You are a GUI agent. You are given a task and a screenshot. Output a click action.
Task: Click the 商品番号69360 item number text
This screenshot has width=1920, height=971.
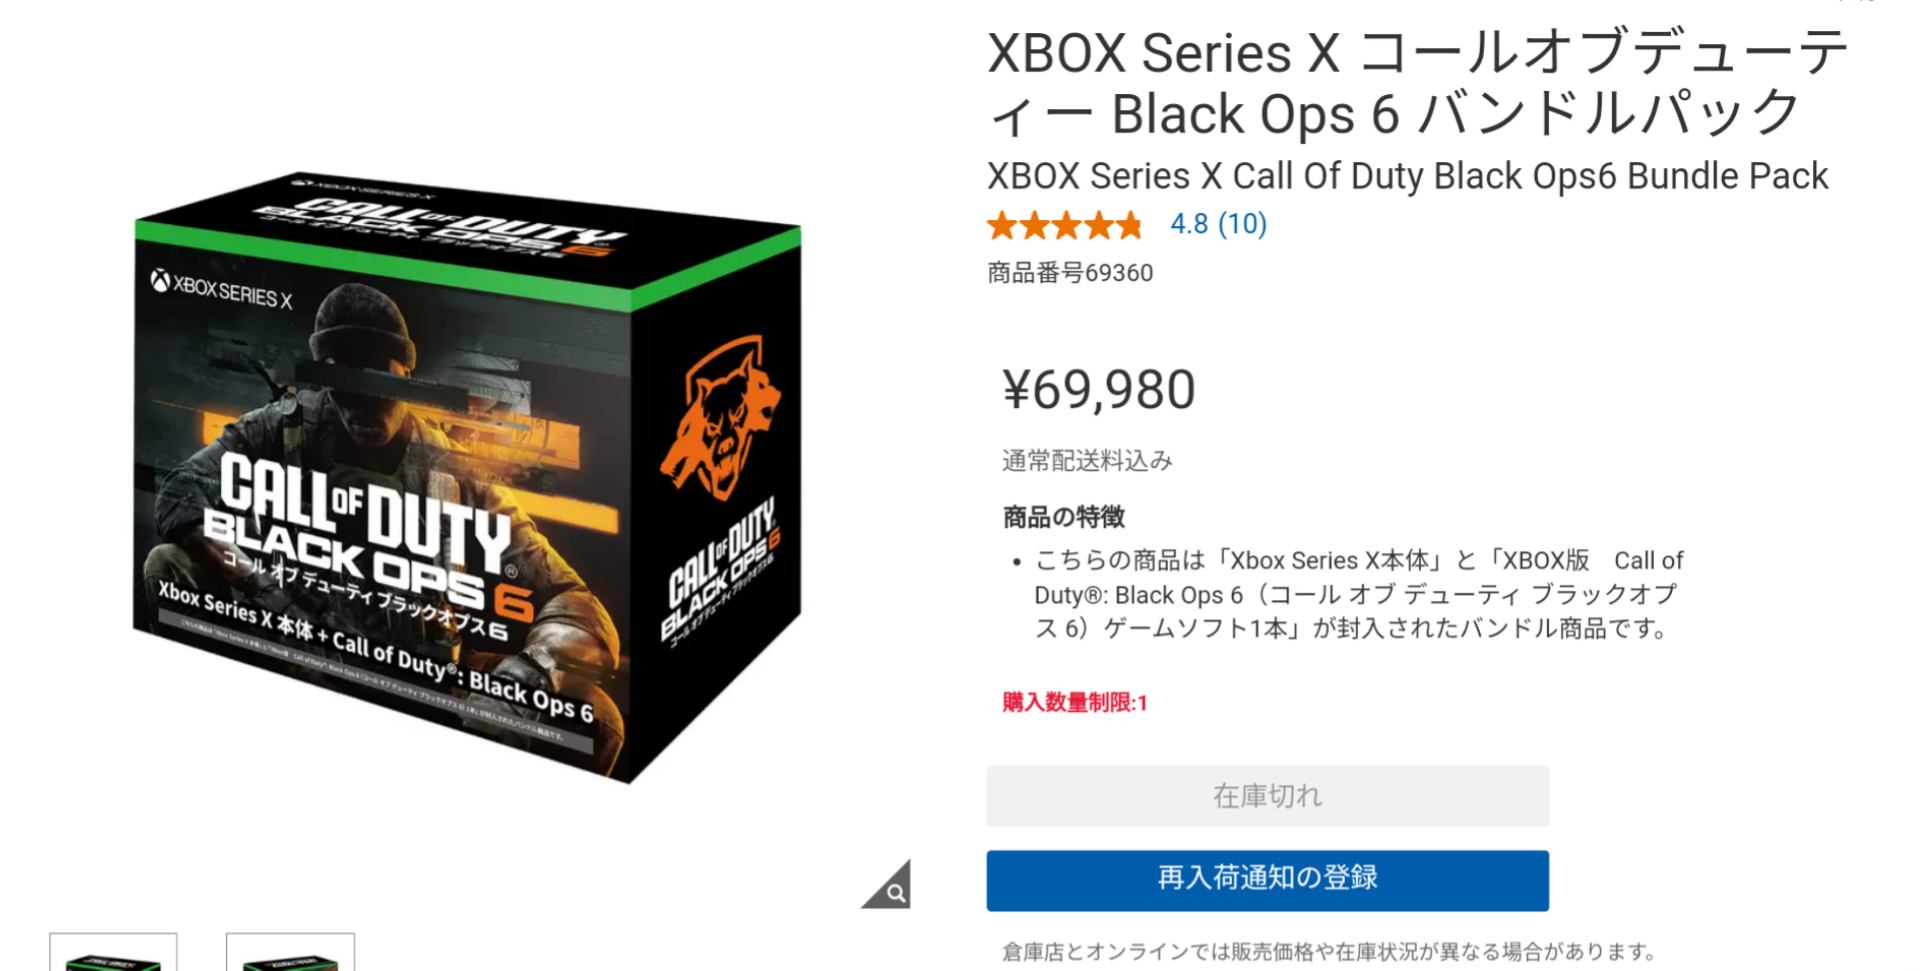click(x=1070, y=273)
